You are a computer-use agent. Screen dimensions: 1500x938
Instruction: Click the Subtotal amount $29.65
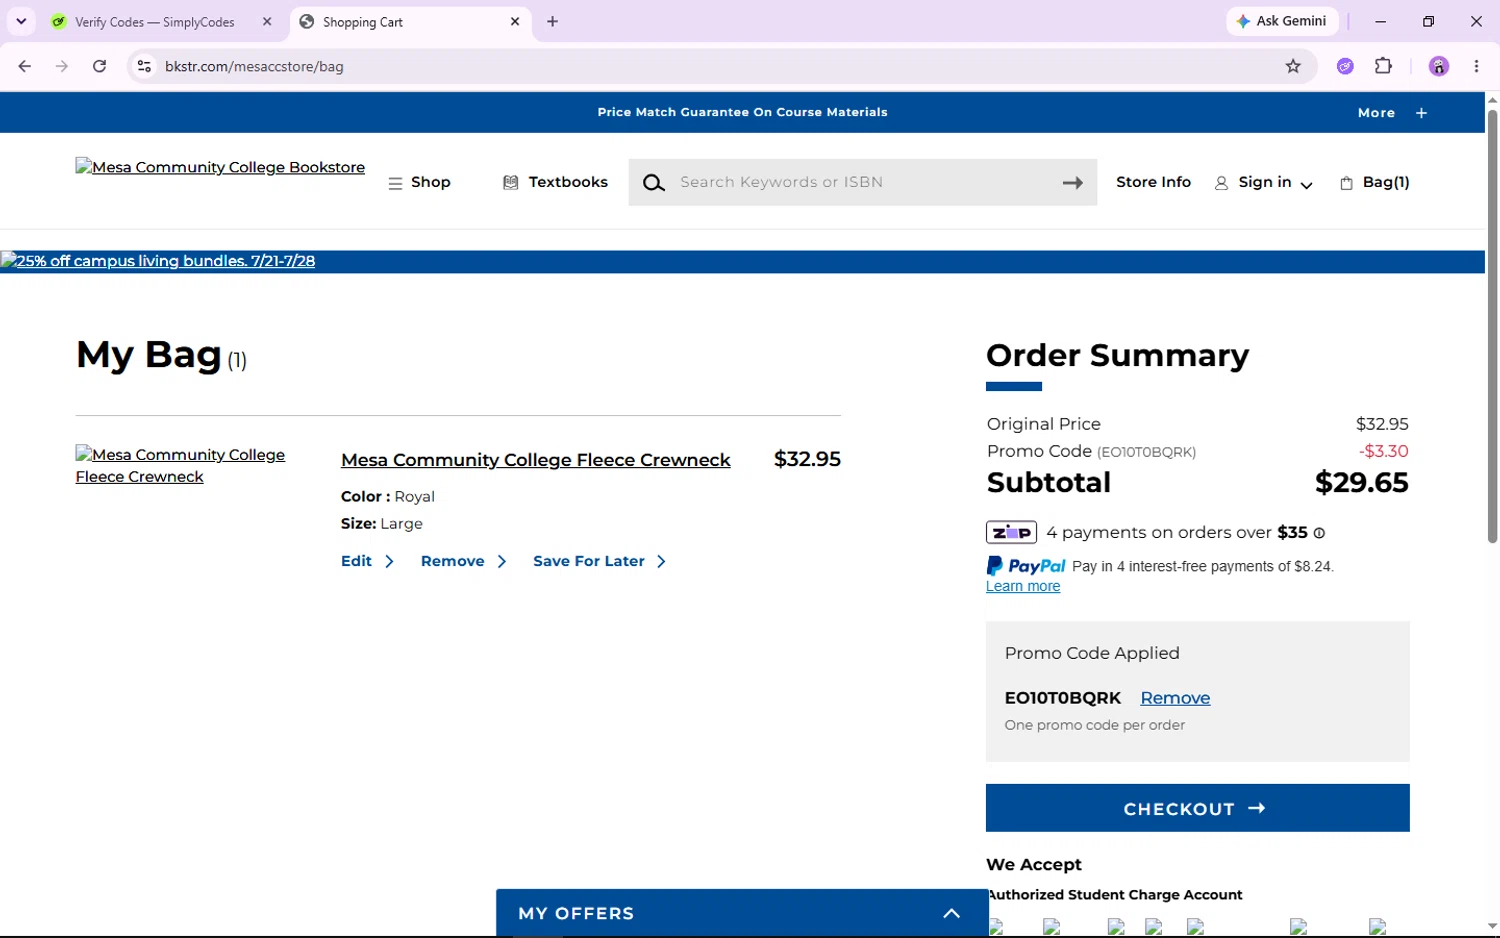1362,482
